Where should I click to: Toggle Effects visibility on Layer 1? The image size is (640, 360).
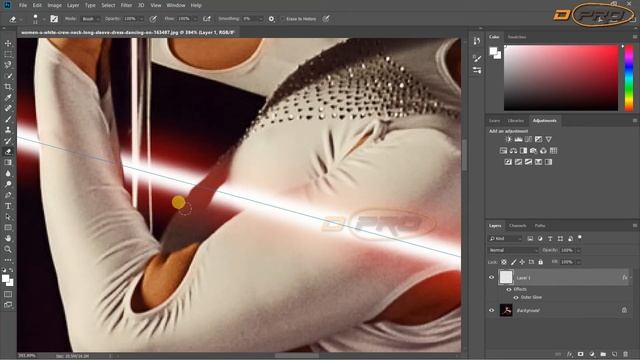(509, 289)
